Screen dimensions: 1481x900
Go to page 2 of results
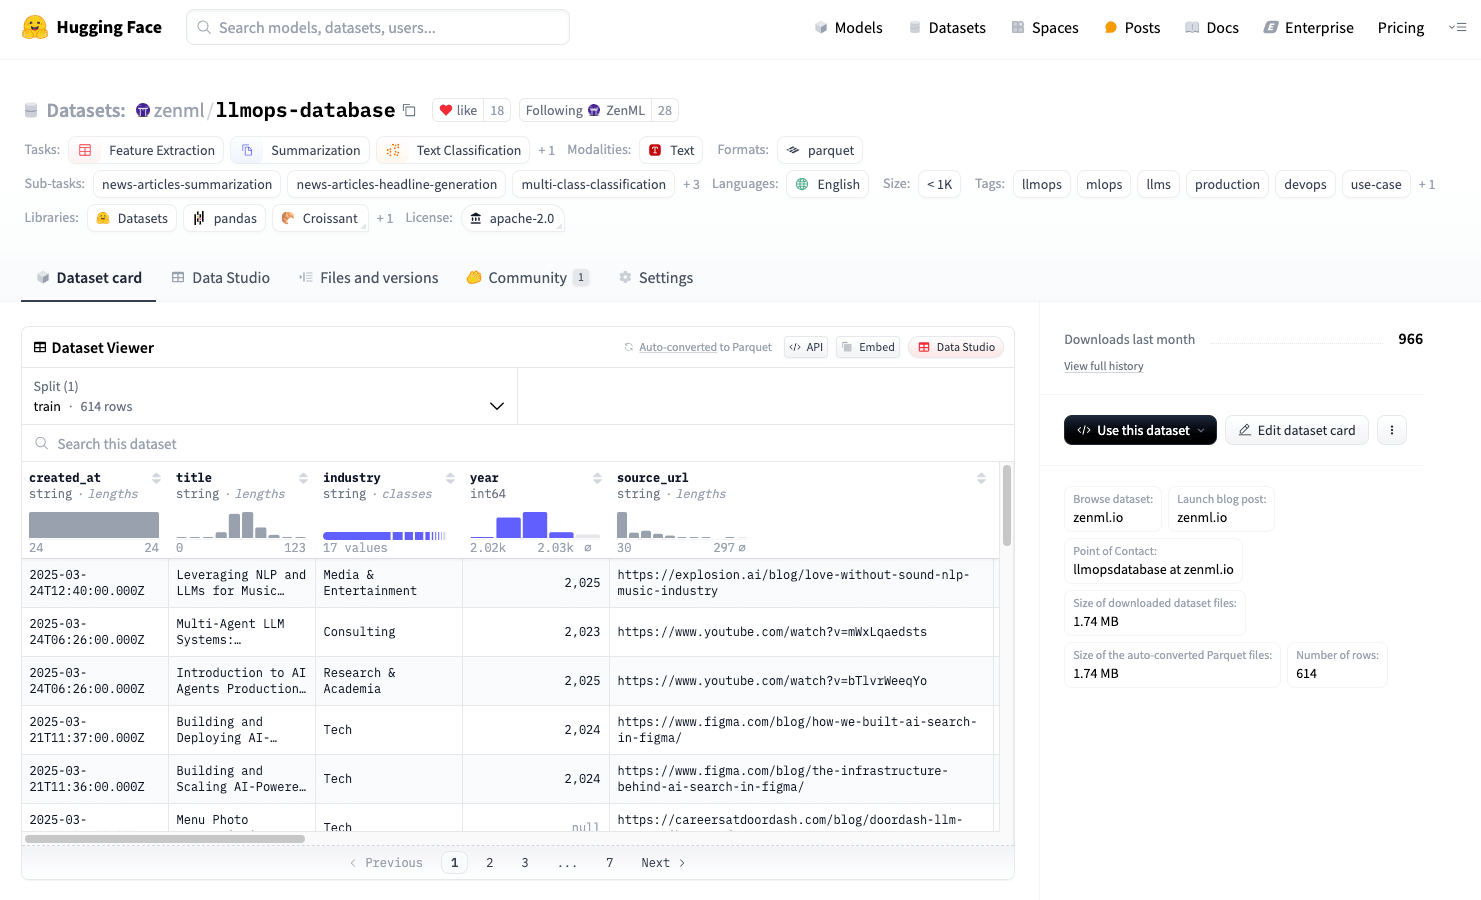point(489,863)
